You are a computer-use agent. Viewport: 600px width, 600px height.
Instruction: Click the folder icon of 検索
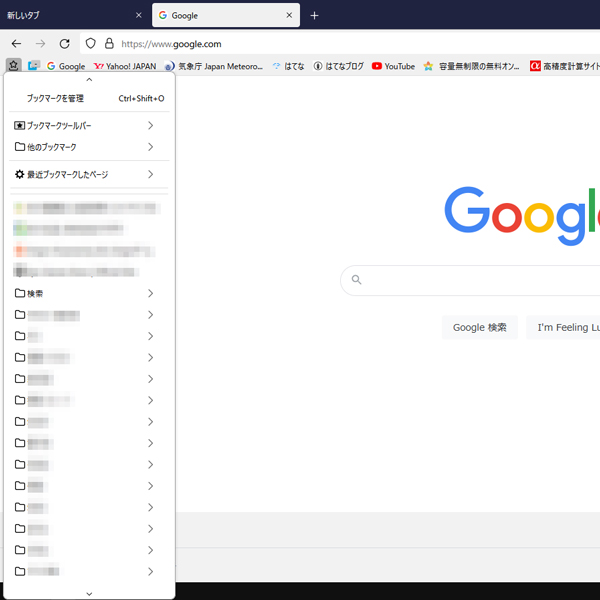pos(20,293)
